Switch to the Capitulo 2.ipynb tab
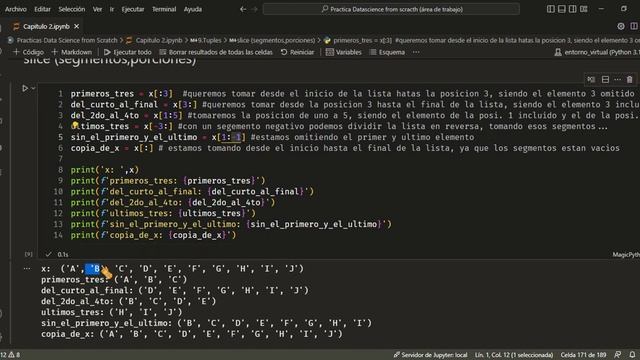Viewport: 640px width, 360px height. [x=46, y=27]
